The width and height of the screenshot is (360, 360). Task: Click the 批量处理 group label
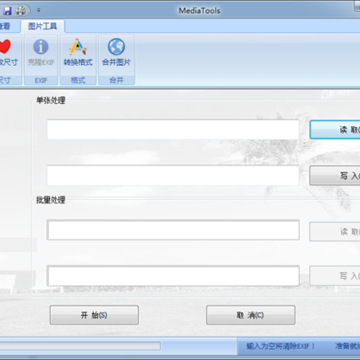tap(51, 200)
